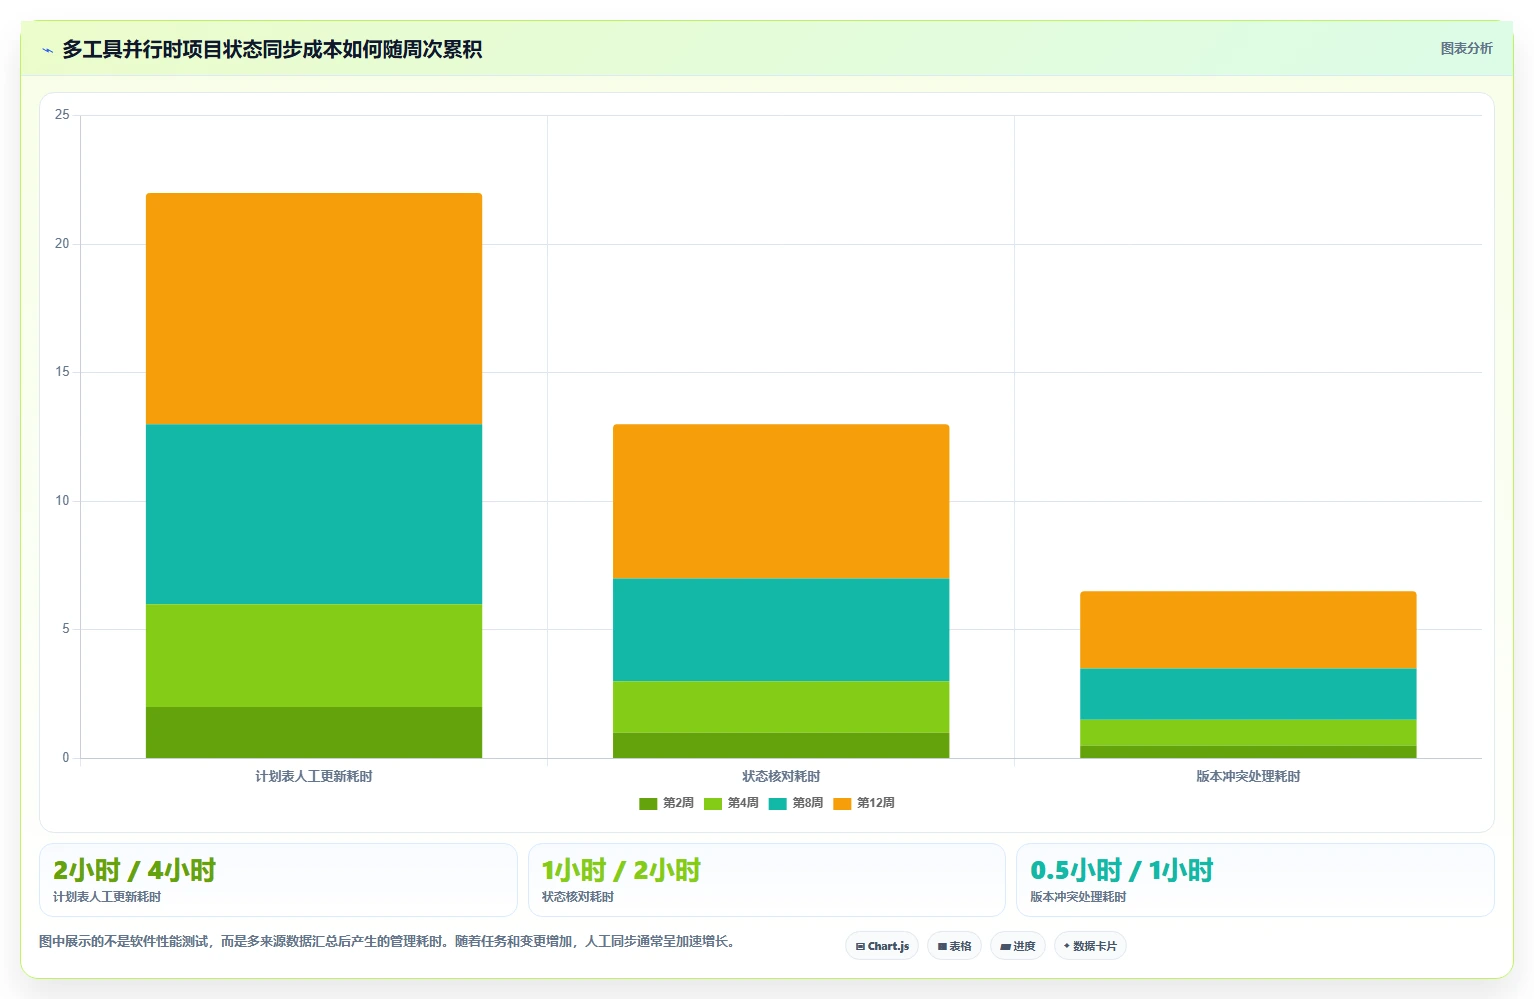Viewport: 1534px width, 999px height.
Task: Click the light green 第4周 segment of 状态核对耗时 bar
Action: (781, 707)
